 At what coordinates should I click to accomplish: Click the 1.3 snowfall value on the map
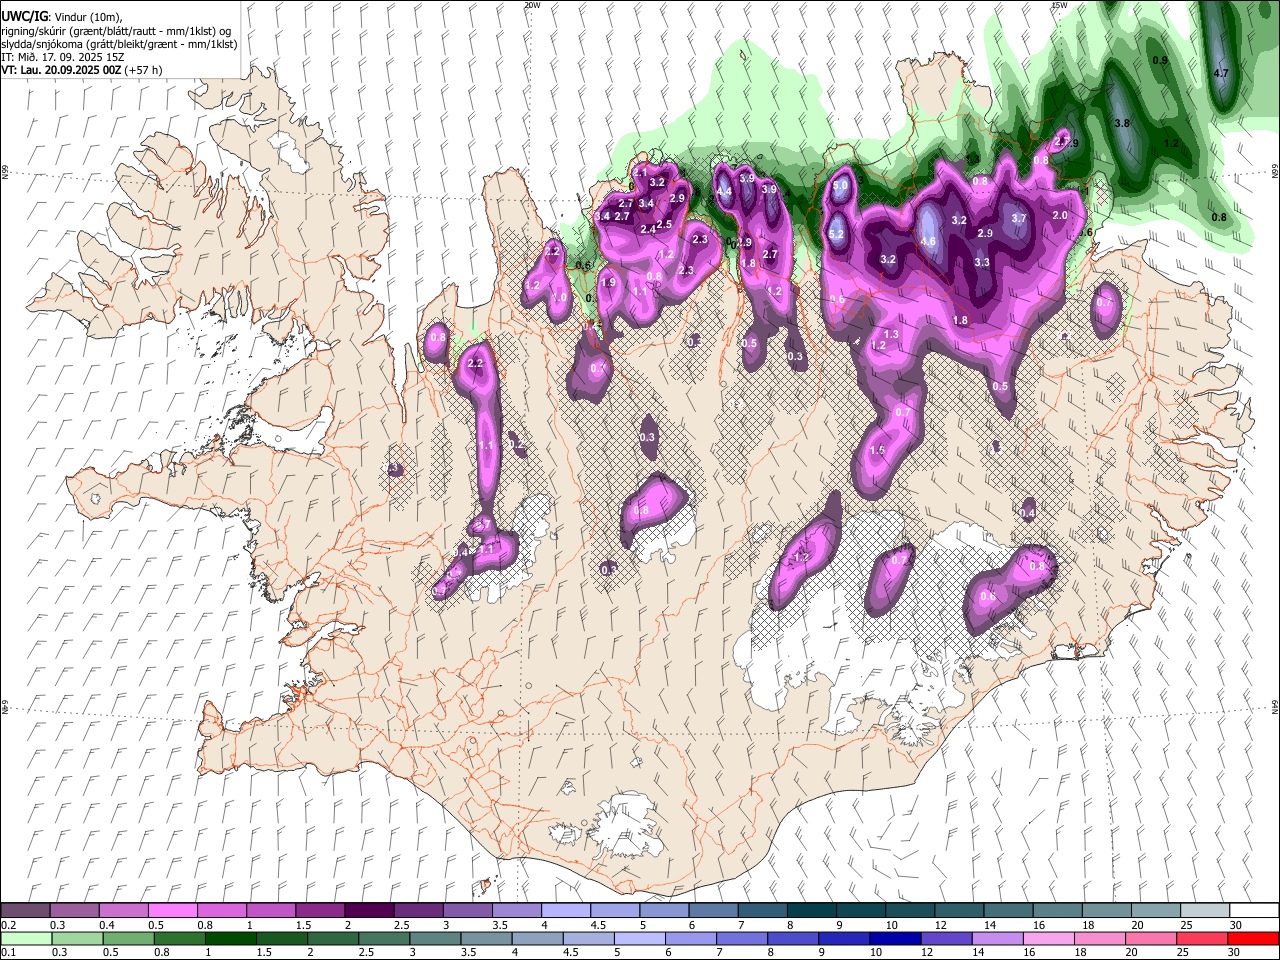coord(891,333)
